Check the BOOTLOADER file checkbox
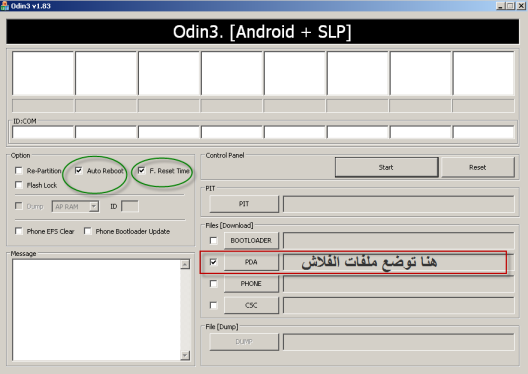Image resolution: width=528 pixels, height=374 pixels. point(213,240)
